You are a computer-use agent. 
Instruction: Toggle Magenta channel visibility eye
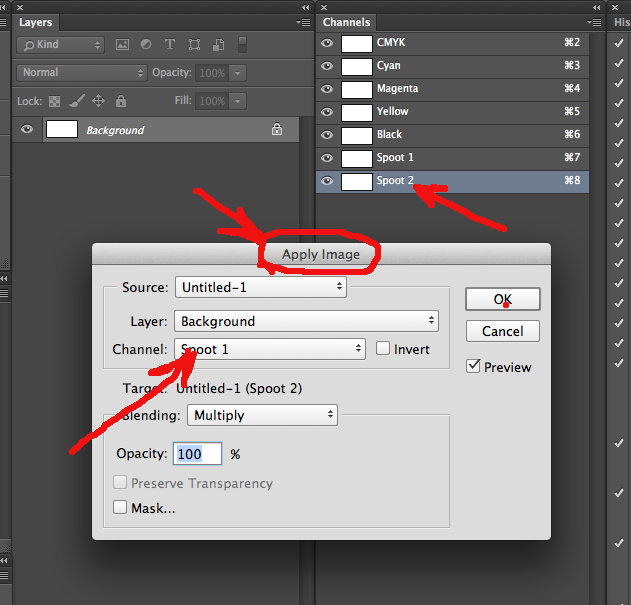[327, 89]
